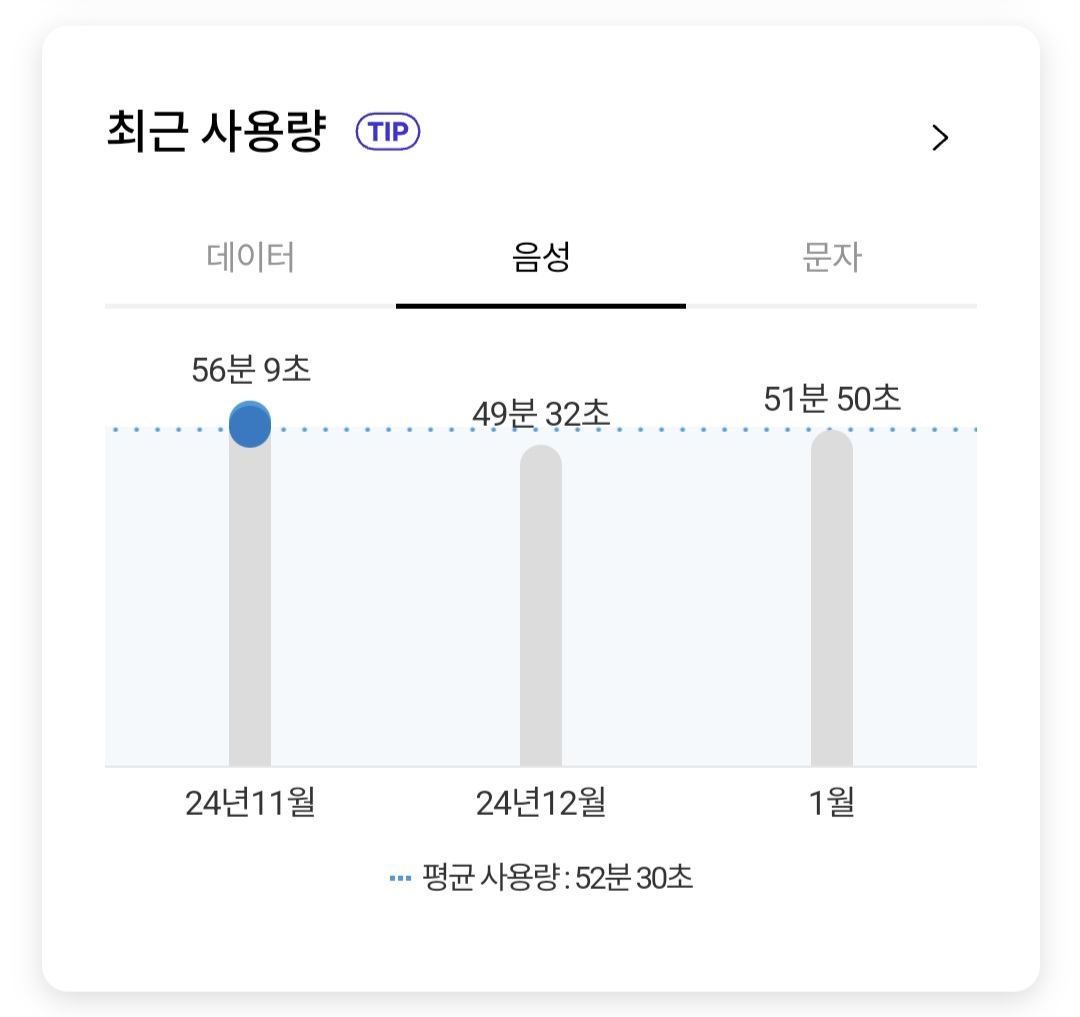Image resolution: width=1080 pixels, height=1017 pixels.
Task: Select the blue dot on November bar
Action: [250, 424]
